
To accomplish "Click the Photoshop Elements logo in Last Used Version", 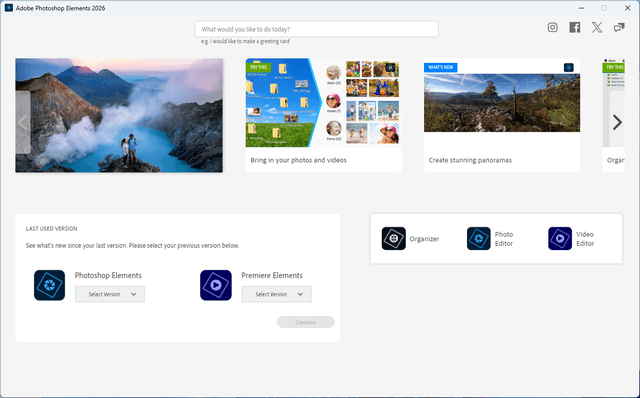I will pyautogui.click(x=49, y=285).
